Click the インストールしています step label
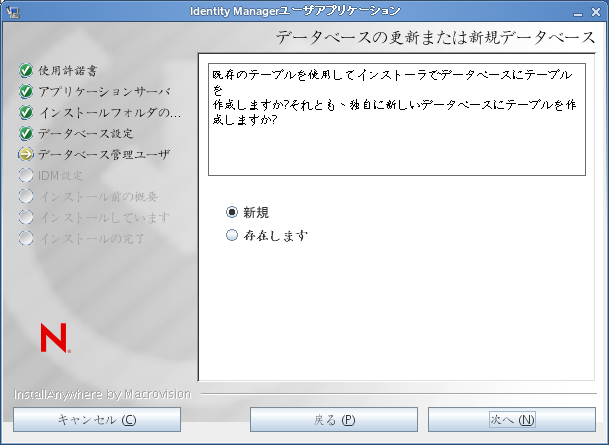Image resolution: width=609 pixels, height=445 pixels. [105, 217]
